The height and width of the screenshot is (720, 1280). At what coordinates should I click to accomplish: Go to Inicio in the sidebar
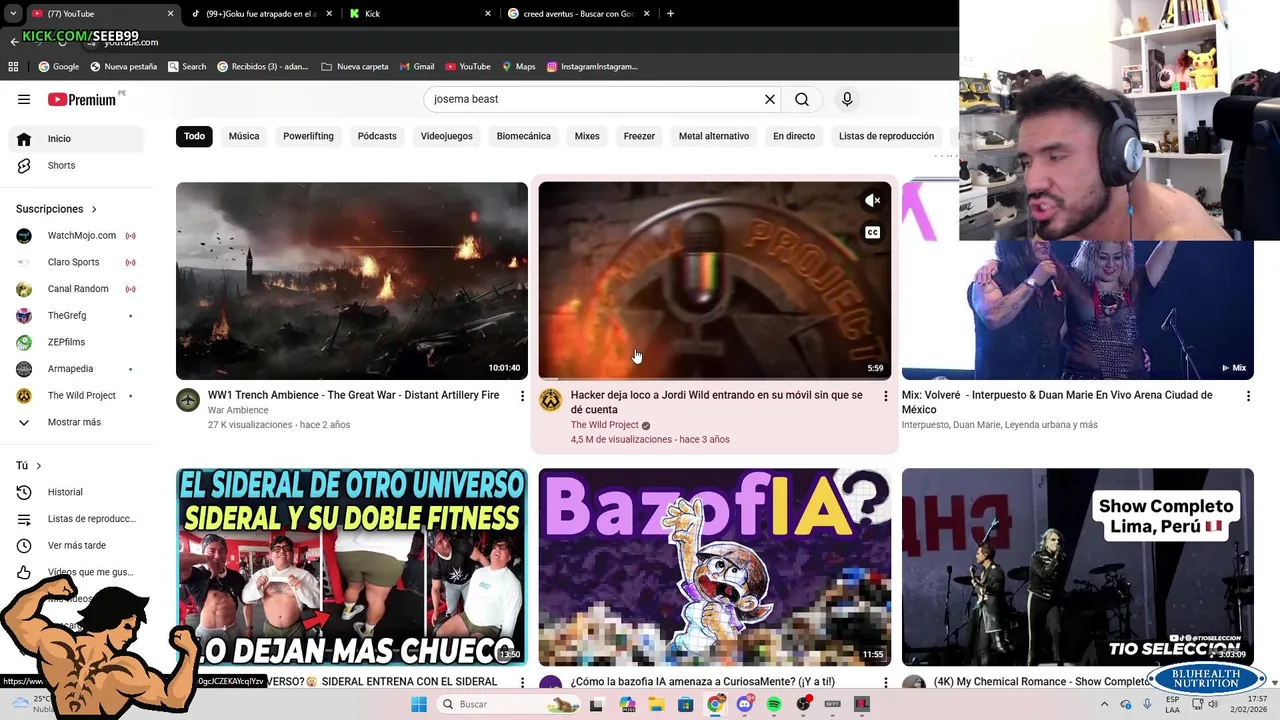(x=76, y=139)
